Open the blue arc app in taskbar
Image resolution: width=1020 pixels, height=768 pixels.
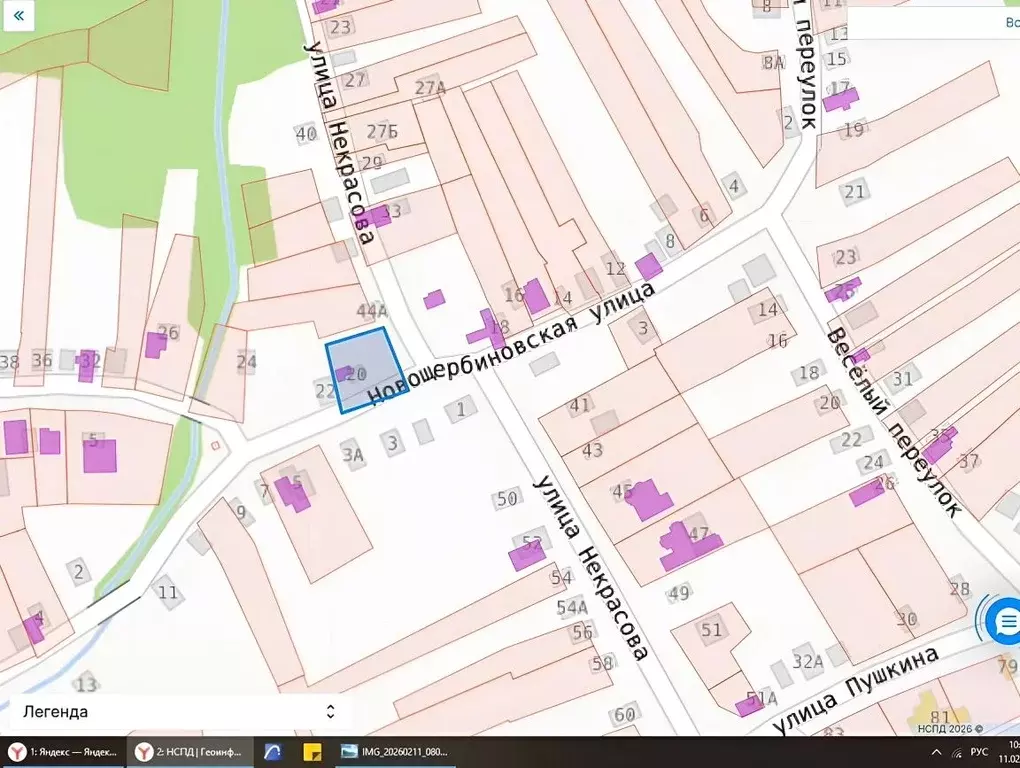pos(272,751)
